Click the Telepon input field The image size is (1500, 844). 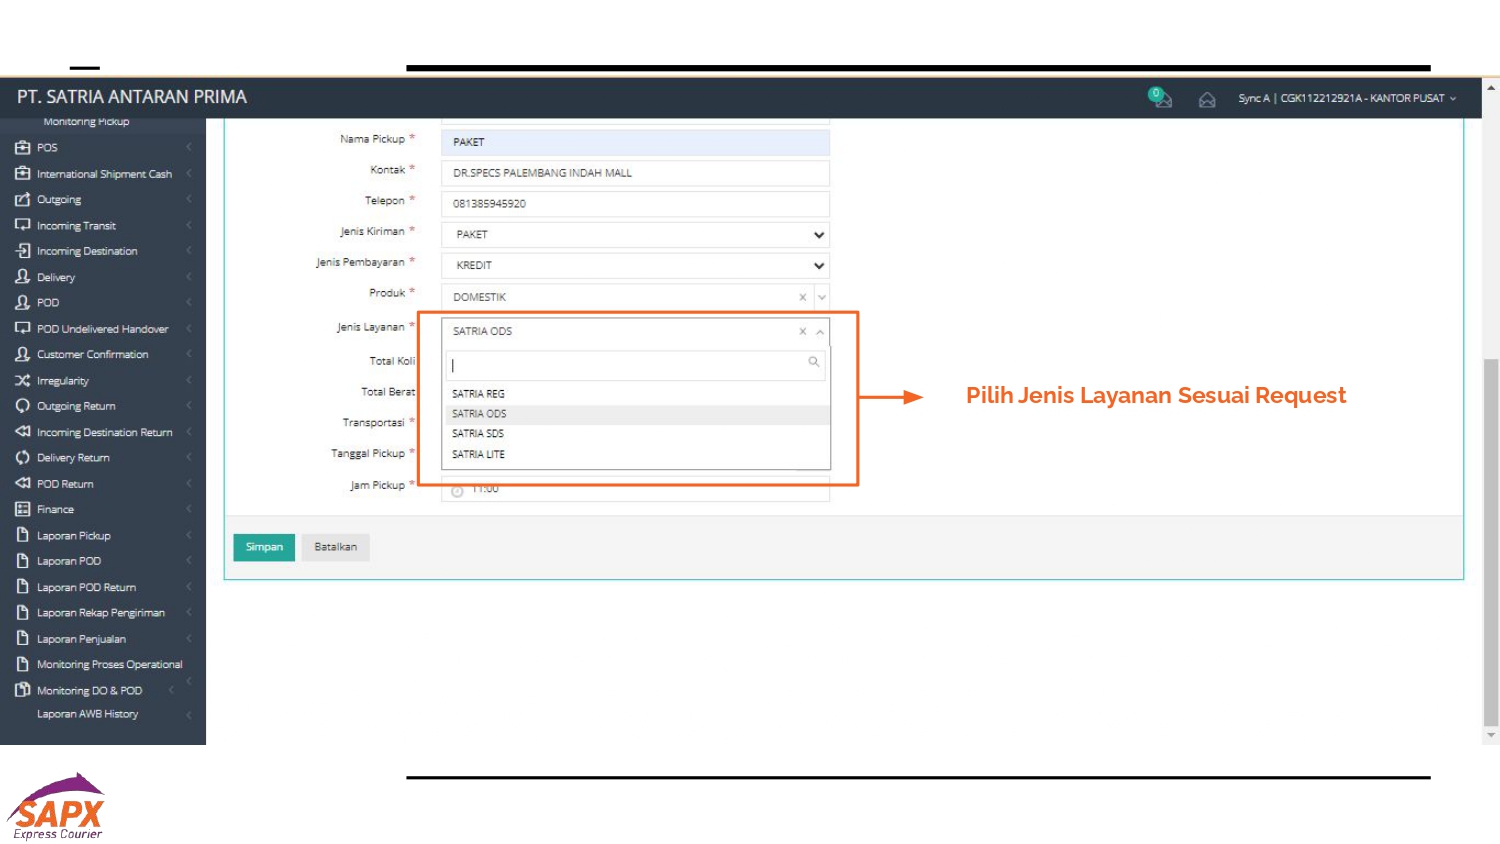(x=635, y=204)
